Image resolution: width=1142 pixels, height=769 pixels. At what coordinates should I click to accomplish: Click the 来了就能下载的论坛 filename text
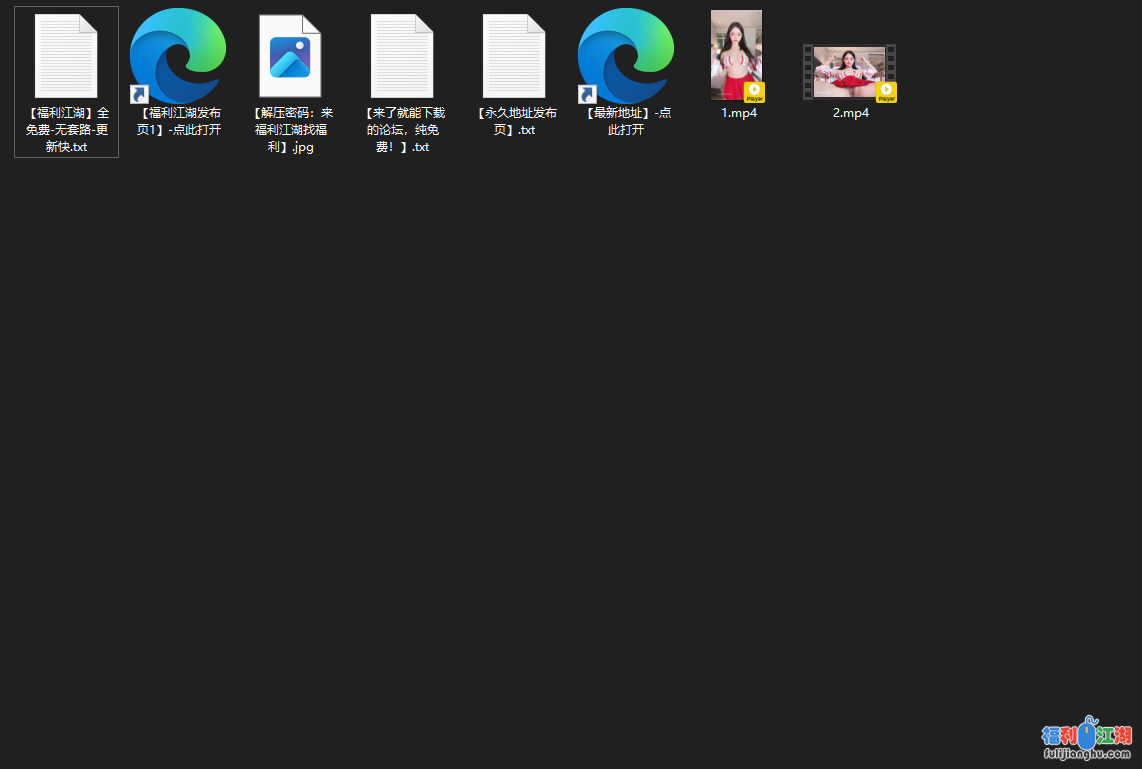(x=402, y=130)
